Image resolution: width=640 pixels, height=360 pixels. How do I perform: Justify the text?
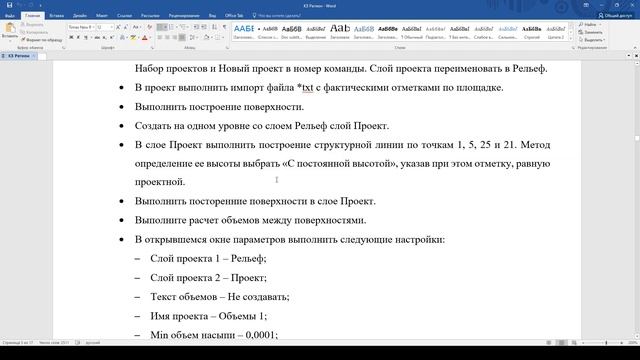coord(182,38)
